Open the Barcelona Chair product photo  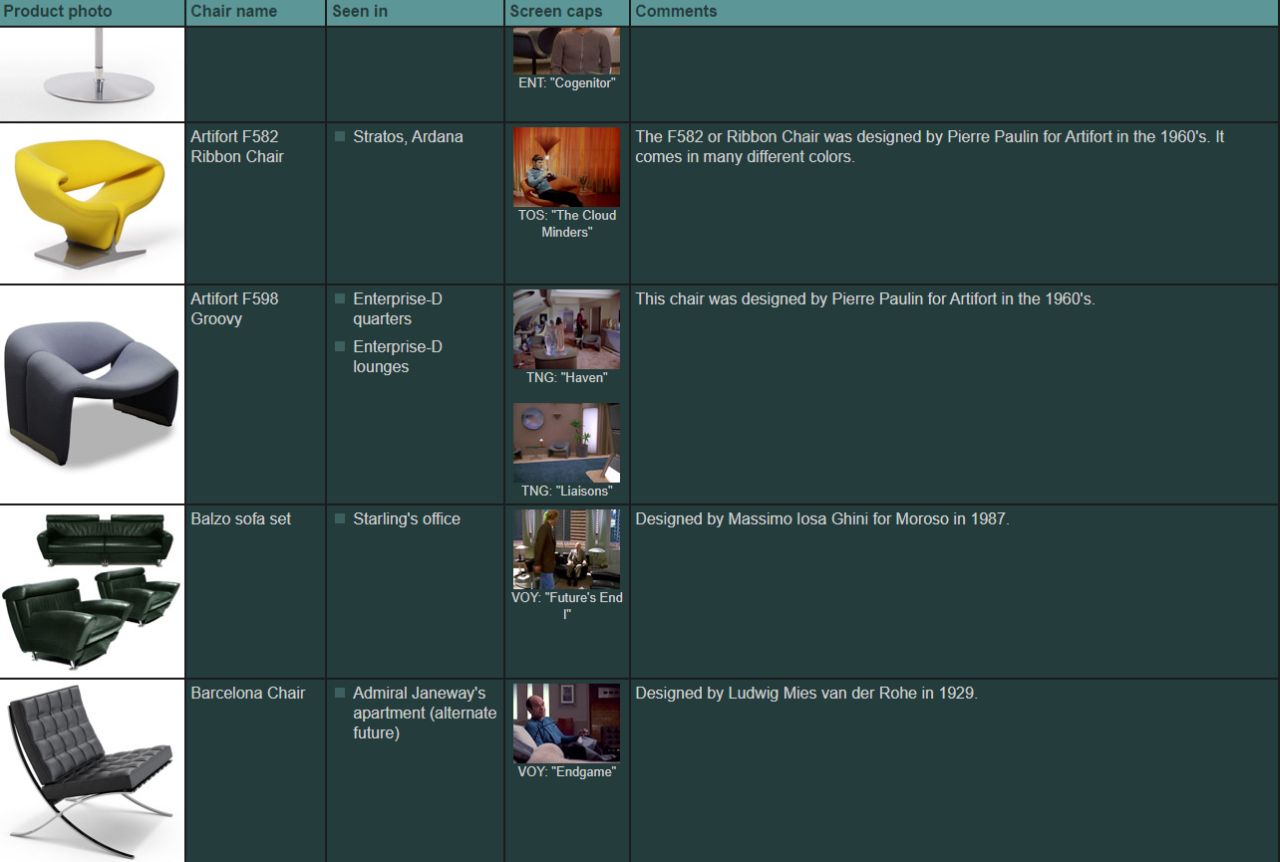point(92,771)
